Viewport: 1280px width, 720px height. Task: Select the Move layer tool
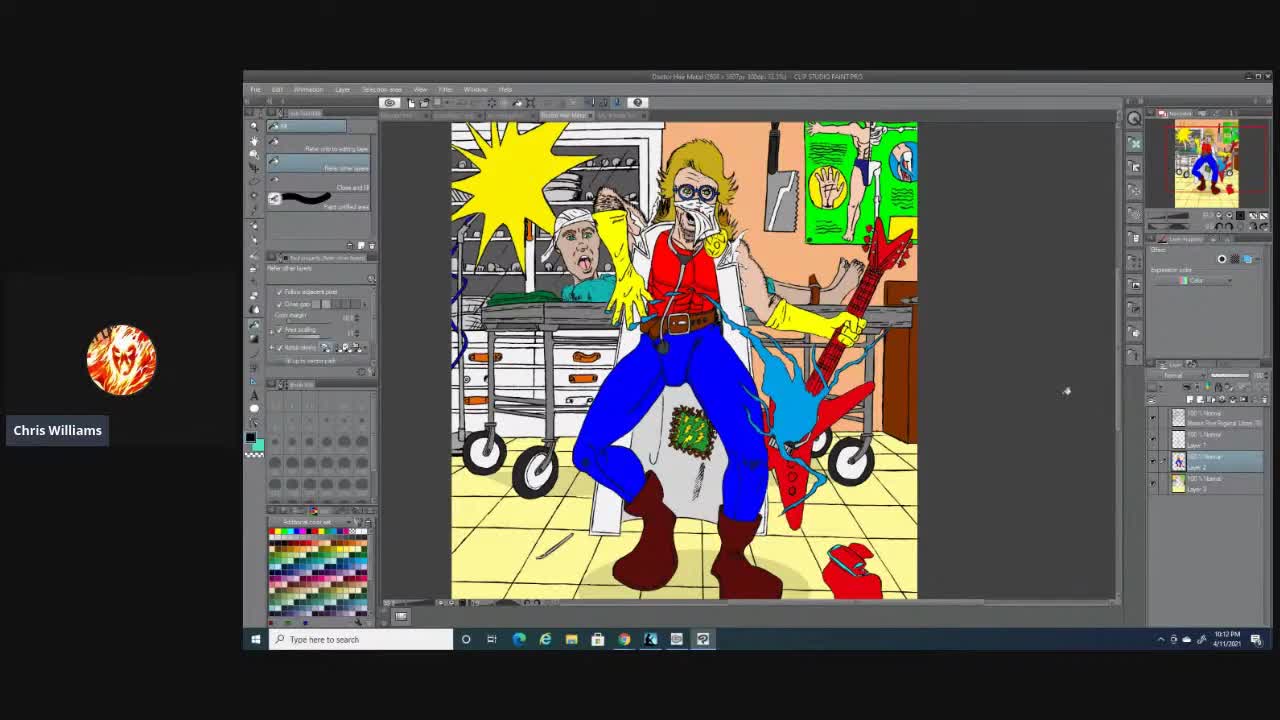click(254, 167)
